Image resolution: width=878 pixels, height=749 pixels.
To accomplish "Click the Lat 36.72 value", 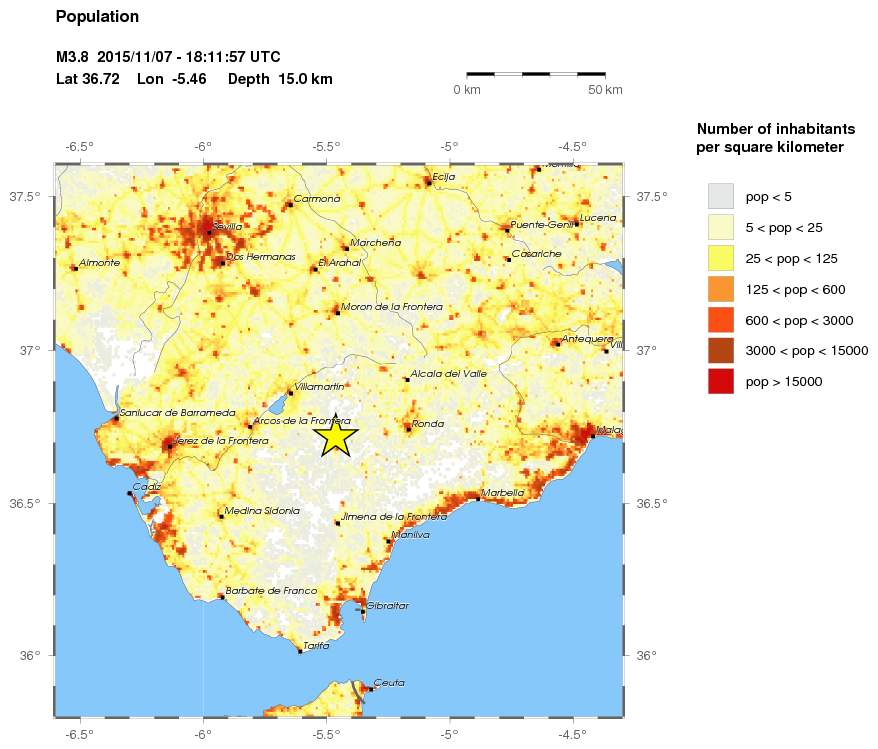I will tap(88, 79).
